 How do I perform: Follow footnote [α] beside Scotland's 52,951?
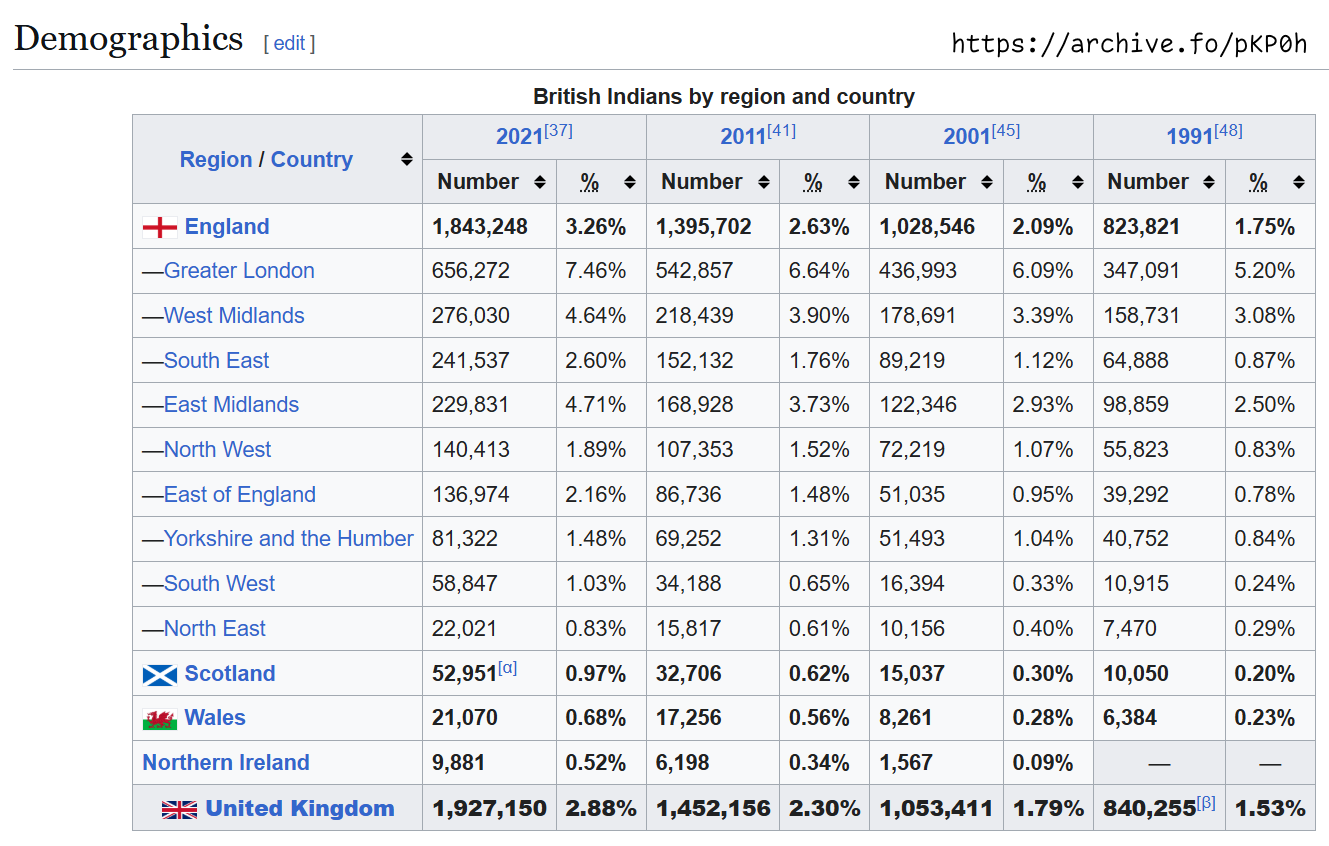tap(508, 668)
